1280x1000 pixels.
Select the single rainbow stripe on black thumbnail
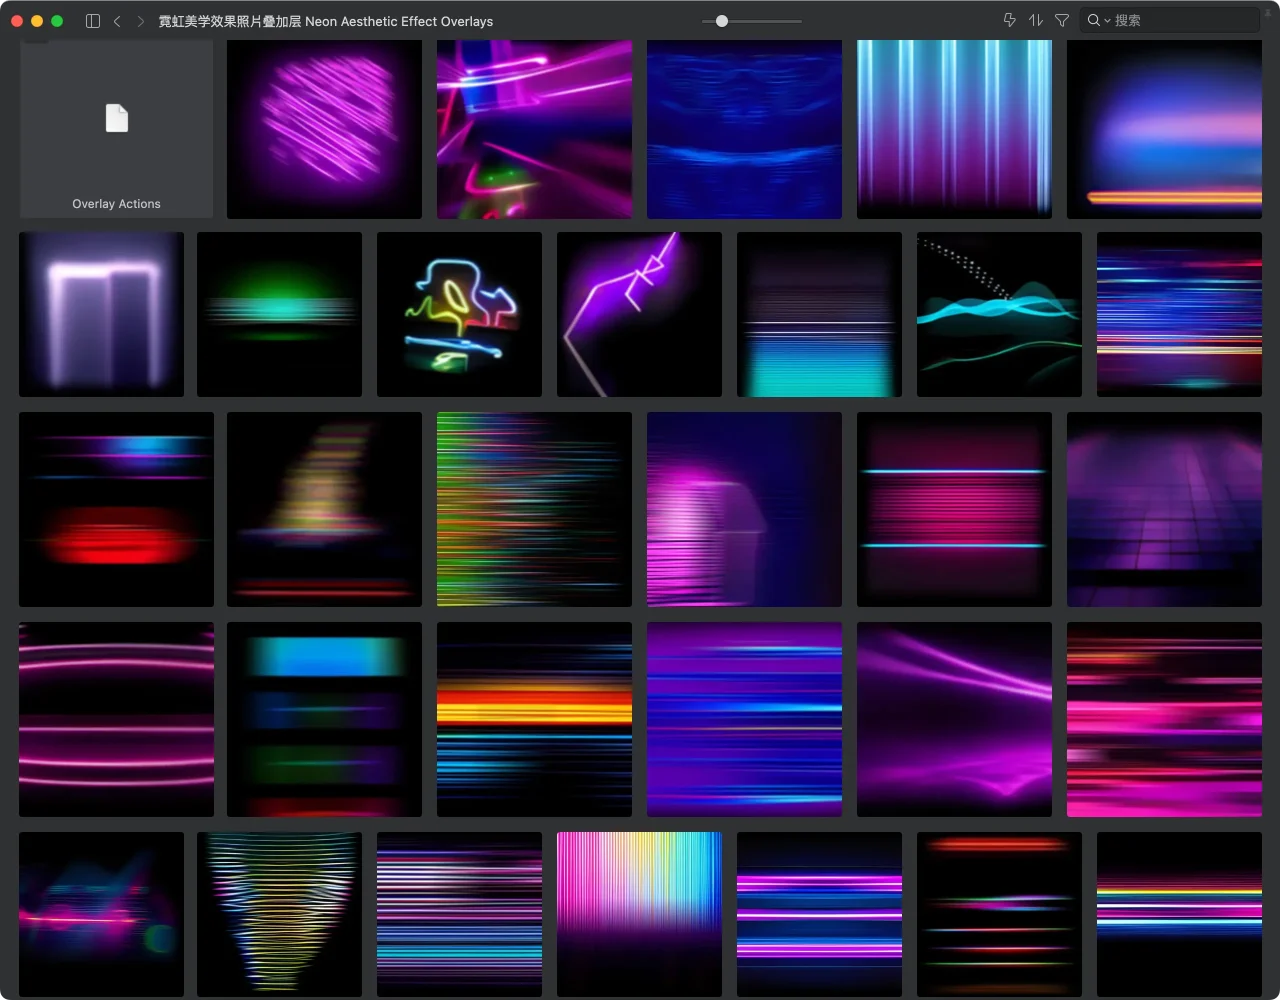[1179, 914]
